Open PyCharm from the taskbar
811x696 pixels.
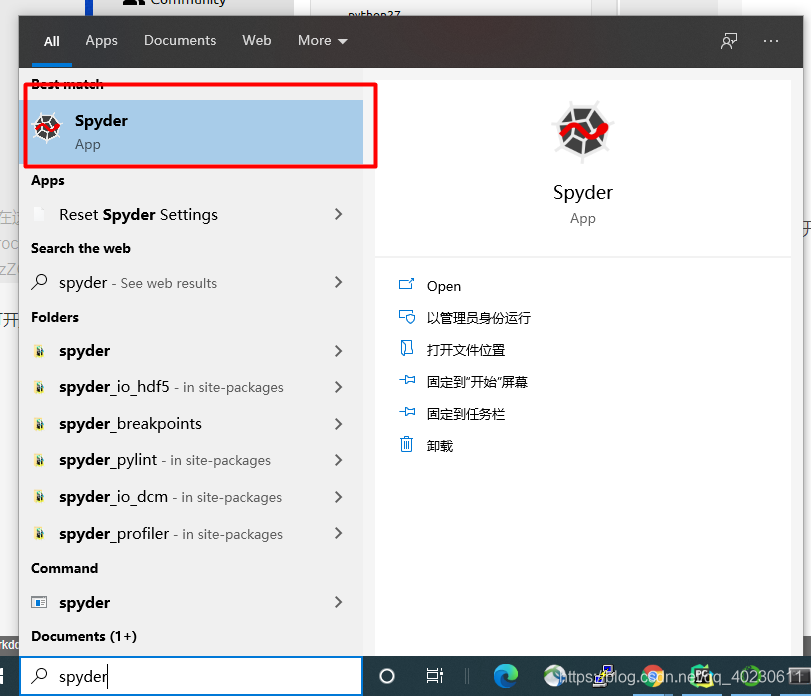pyautogui.click(x=701, y=676)
